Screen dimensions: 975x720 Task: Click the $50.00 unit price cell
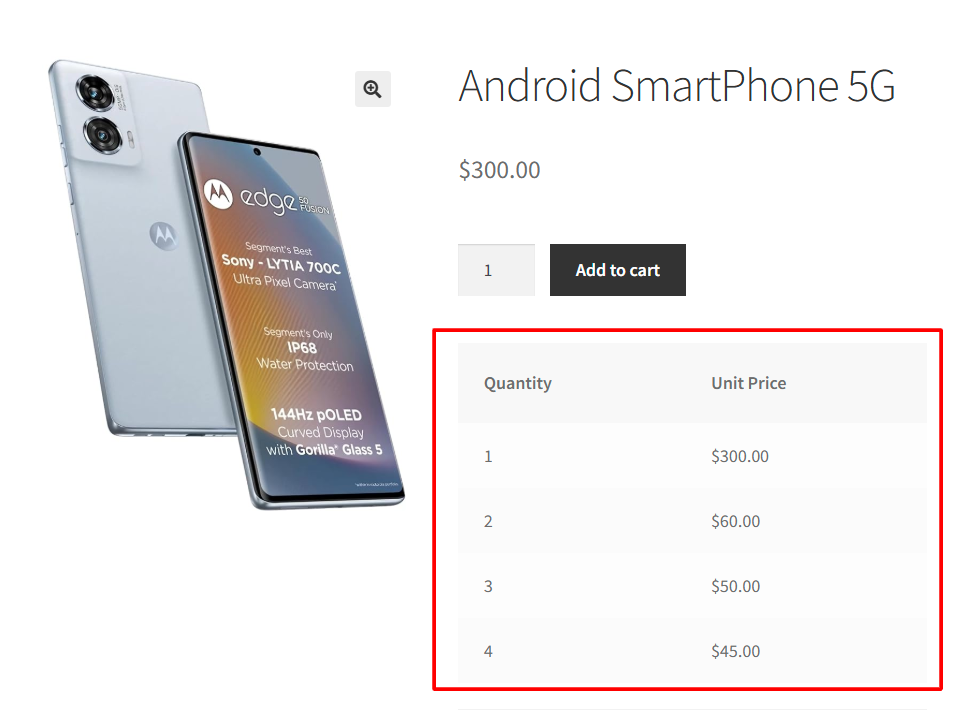click(x=736, y=586)
